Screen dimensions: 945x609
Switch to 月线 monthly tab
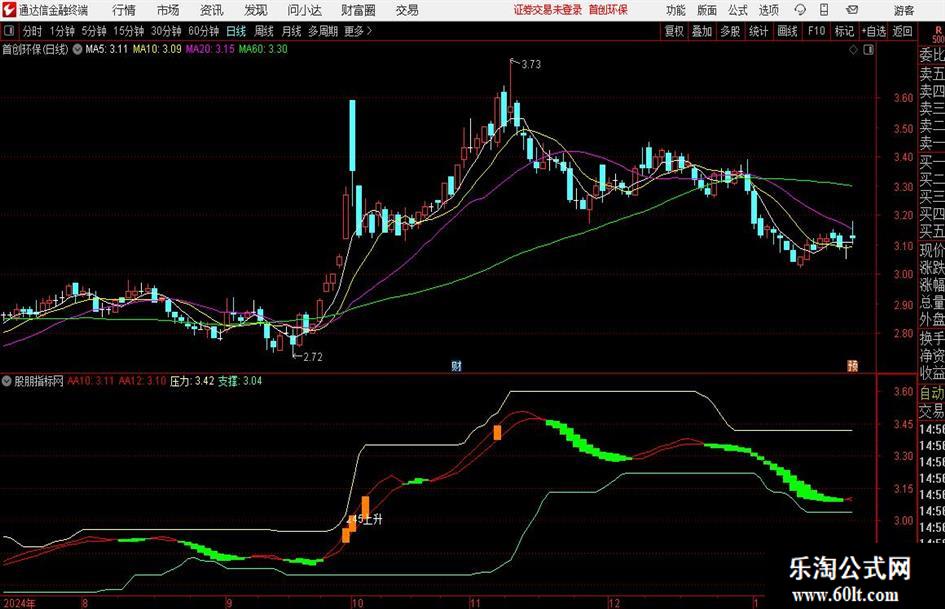291,31
